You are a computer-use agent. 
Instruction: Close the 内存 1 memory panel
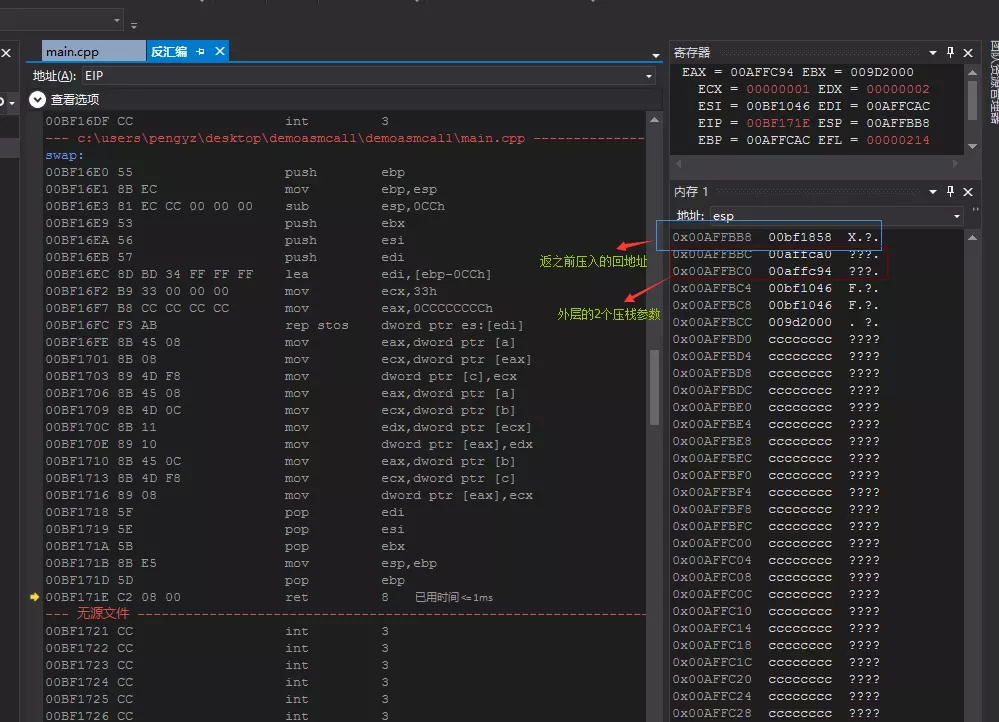tap(968, 191)
